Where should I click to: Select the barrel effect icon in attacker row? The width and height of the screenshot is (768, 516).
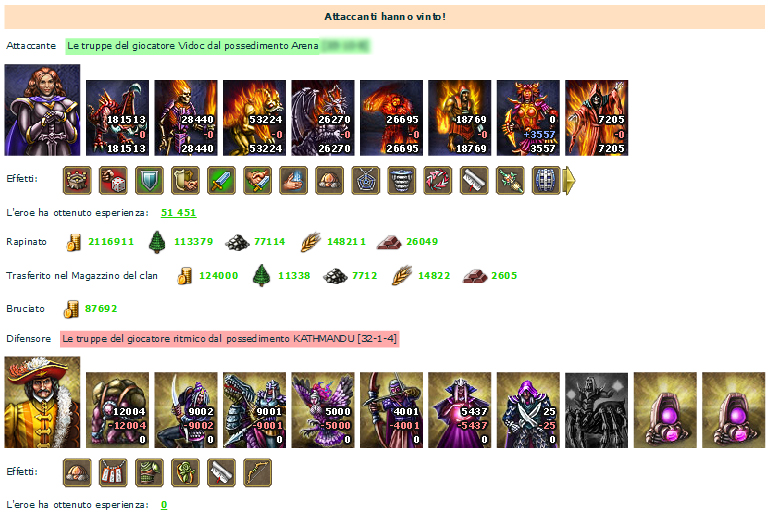pyautogui.click(x=546, y=180)
